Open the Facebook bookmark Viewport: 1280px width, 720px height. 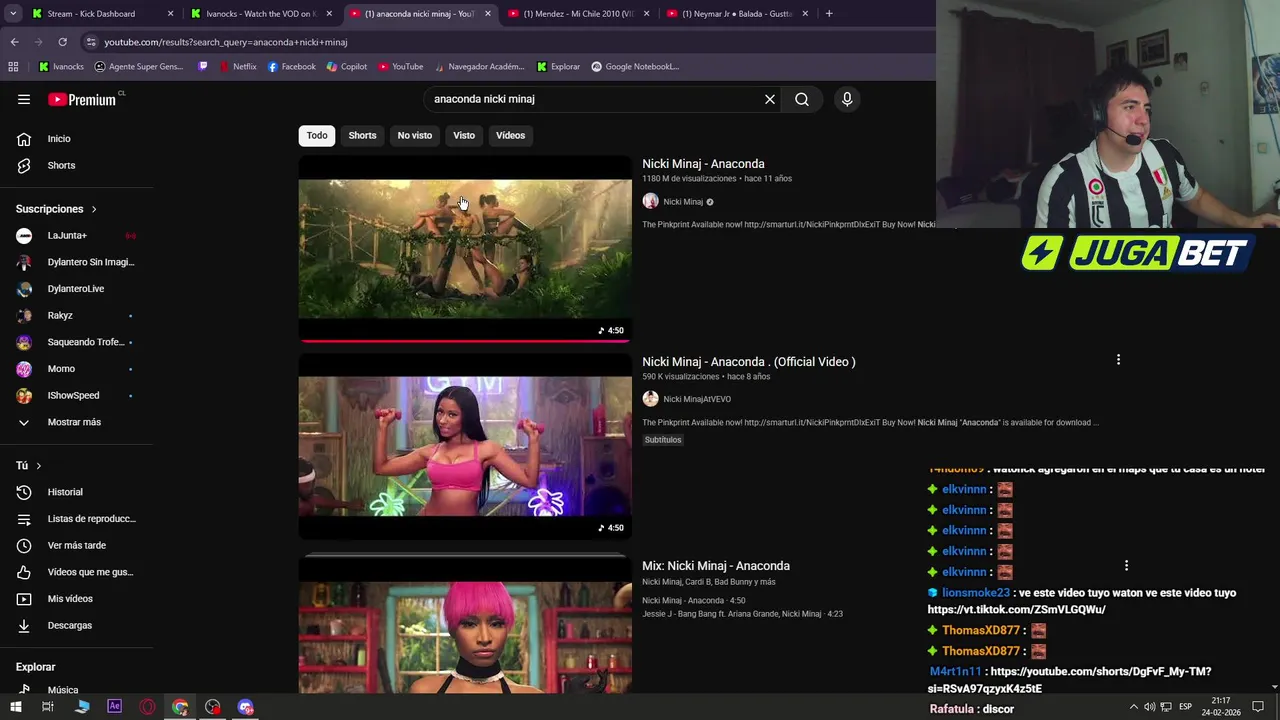291,67
